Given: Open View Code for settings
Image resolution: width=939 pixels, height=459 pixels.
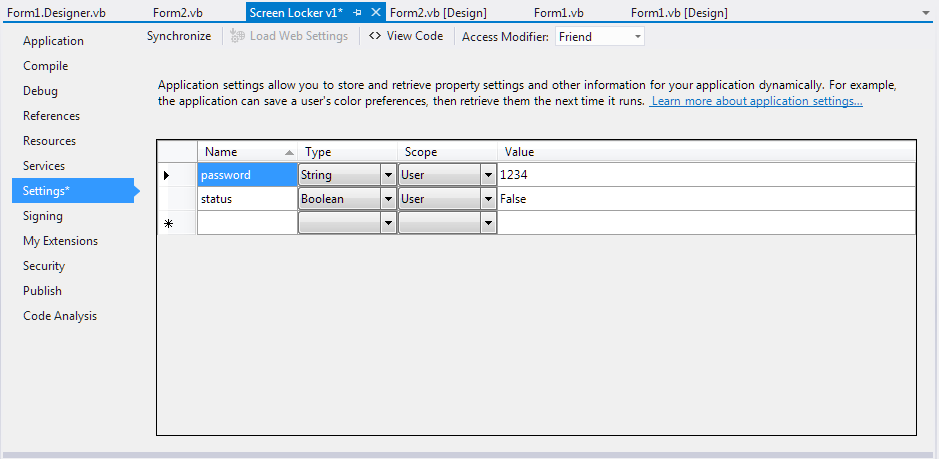Looking at the screenshot, I should (406, 36).
